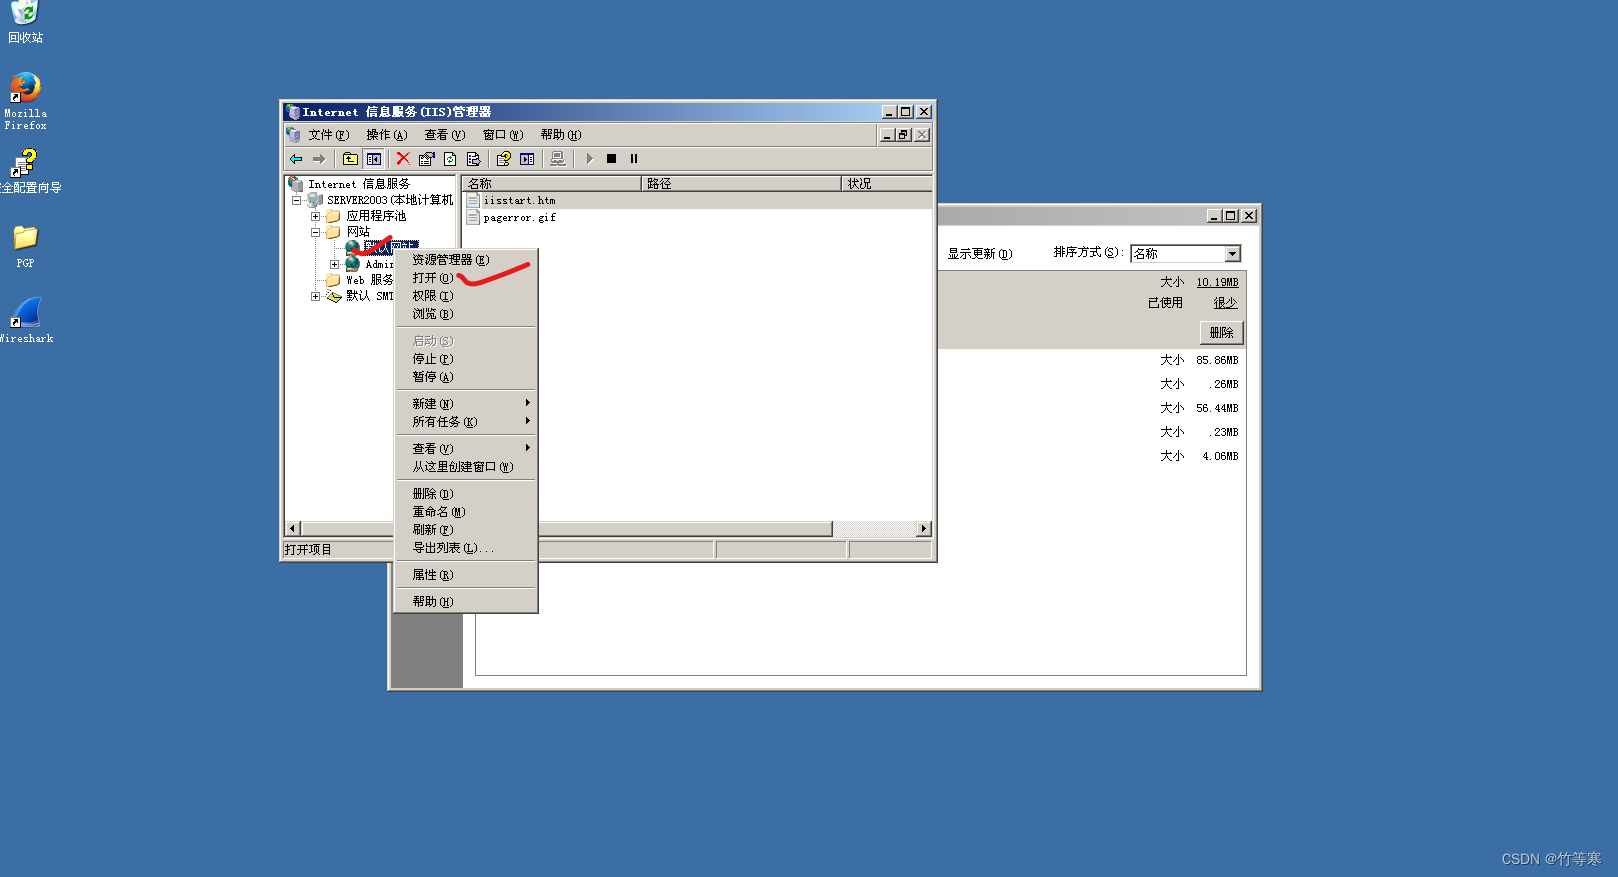This screenshot has width=1618, height=877.
Task: Select the 应用程序池 folder in tree
Action: click(x=376, y=216)
